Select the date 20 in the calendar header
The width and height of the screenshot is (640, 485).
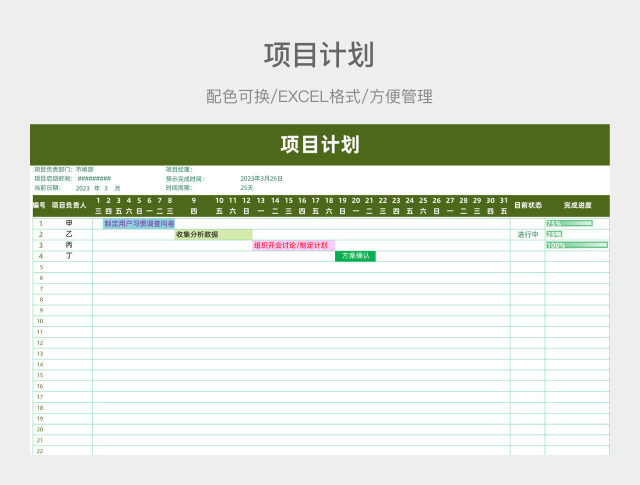[x=356, y=200]
